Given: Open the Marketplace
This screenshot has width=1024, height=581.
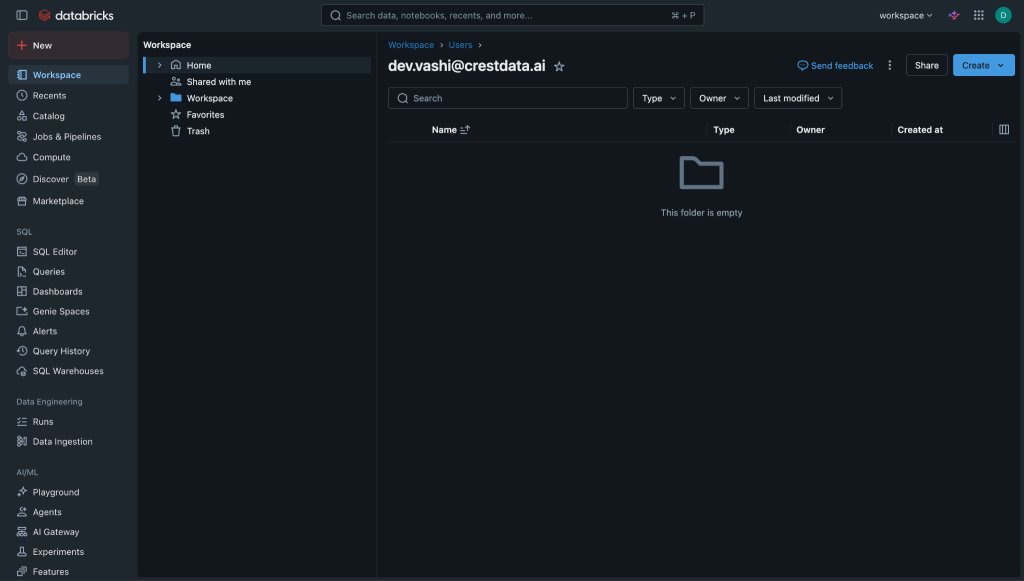Looking at the screenshot, I should [x=68, y=201].
